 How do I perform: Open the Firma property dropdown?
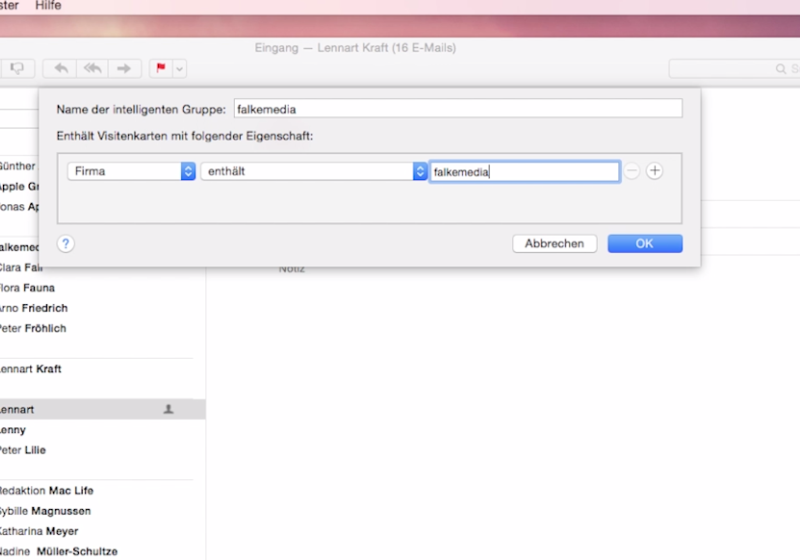131,172
